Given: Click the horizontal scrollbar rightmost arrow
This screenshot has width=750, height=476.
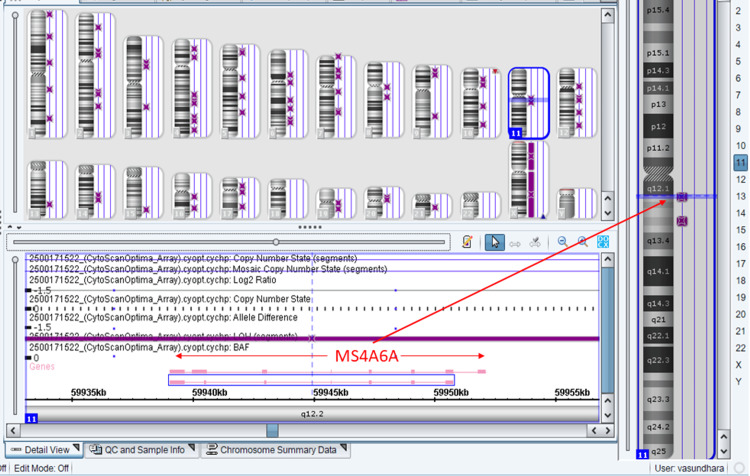Looking at the screenshot, I should tap(608, 430).
